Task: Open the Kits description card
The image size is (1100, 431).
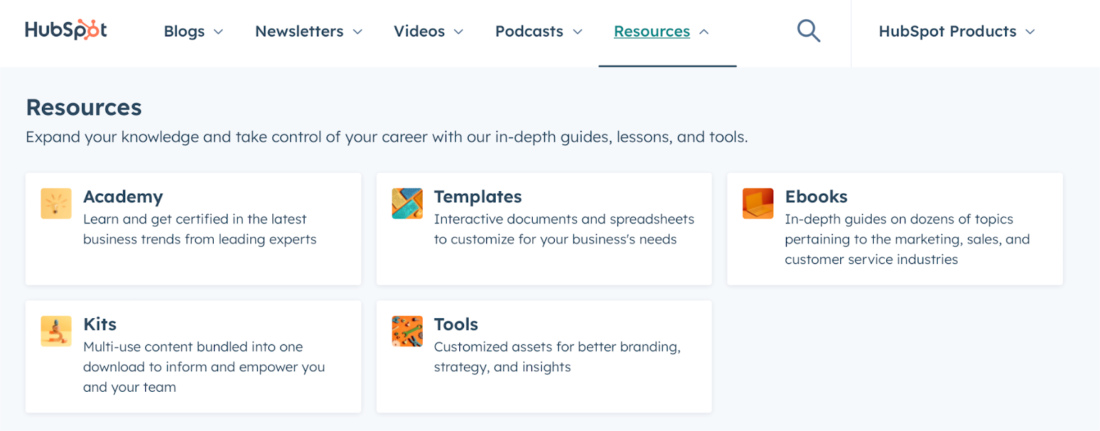Action: point(193,357)
